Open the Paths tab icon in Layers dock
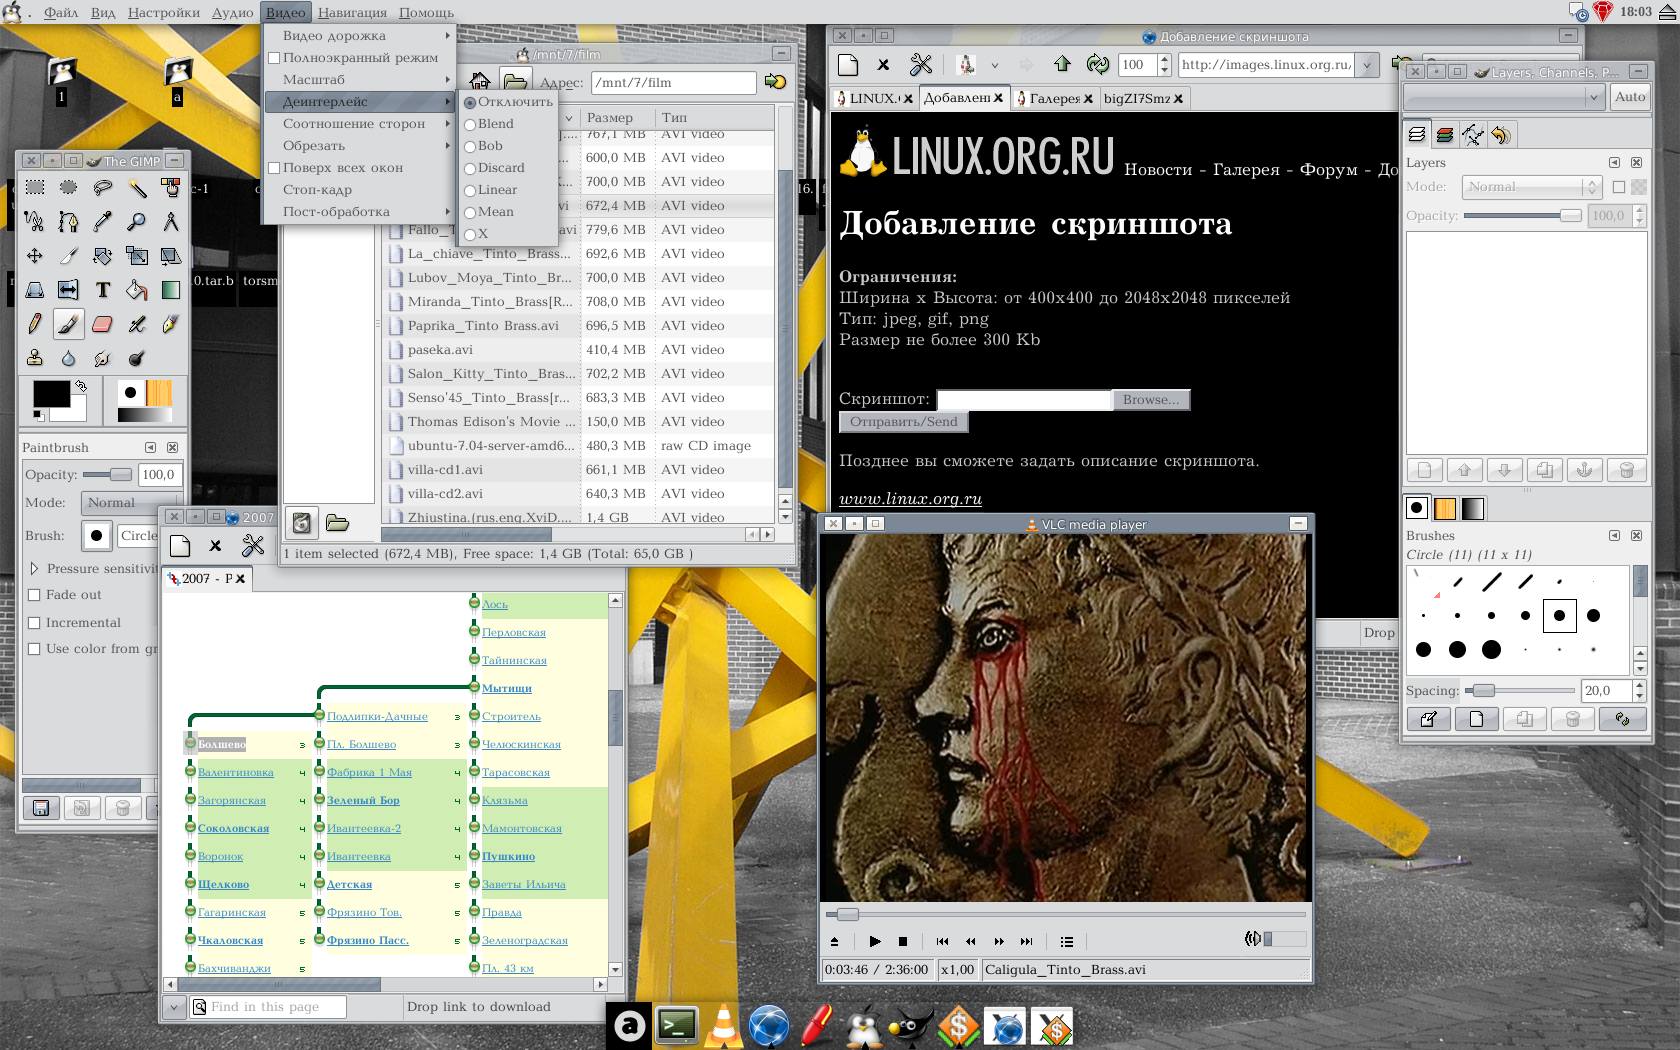Image resolution: width=1680 pixels, height=1050 pixels. [1472, 134]
